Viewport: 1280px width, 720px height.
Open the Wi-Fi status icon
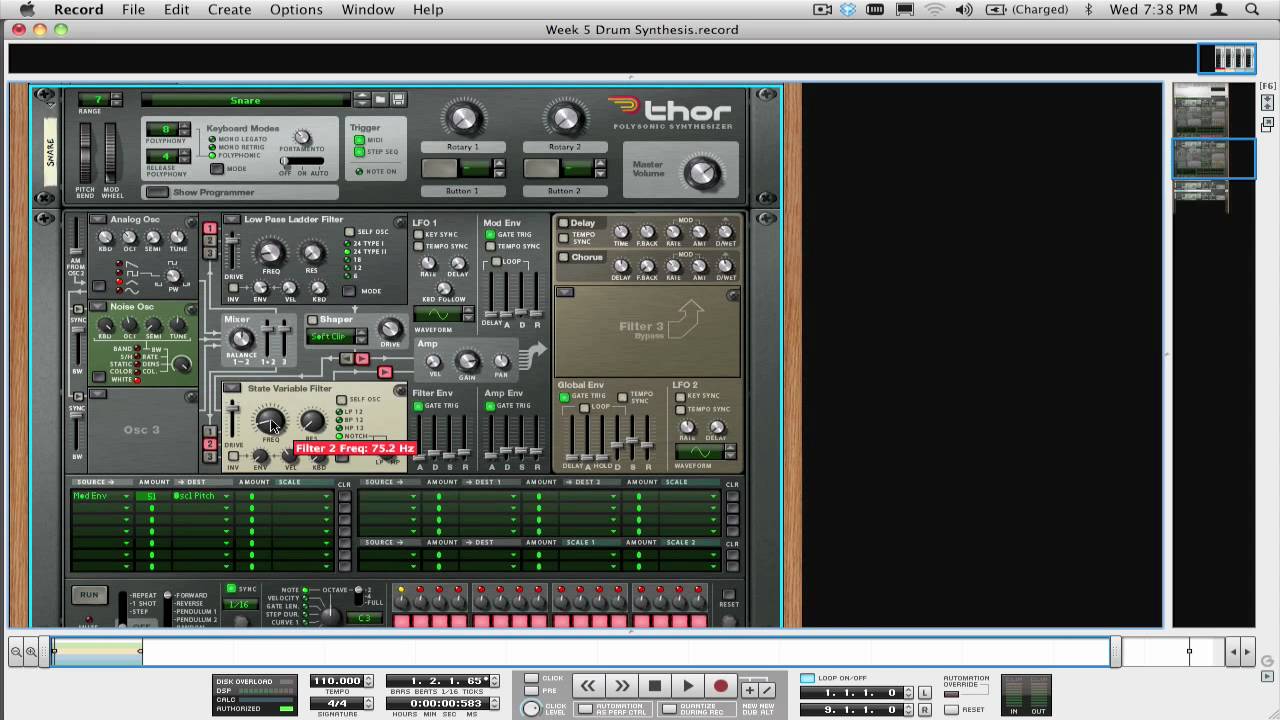point(935,10)
